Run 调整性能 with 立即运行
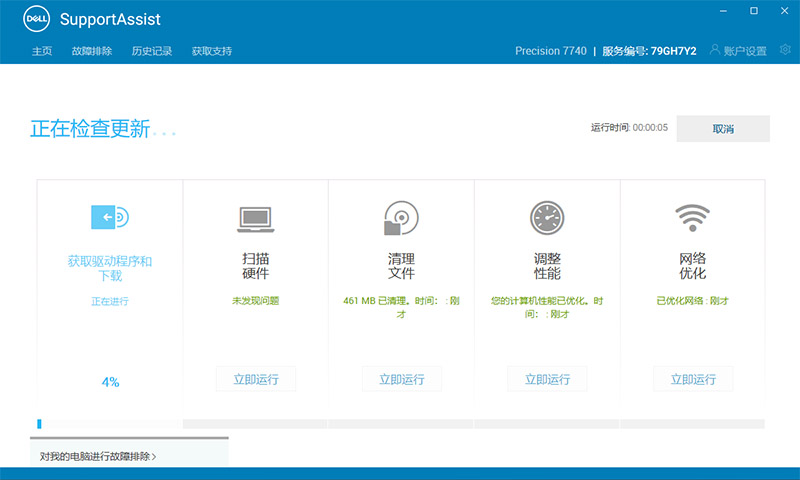 pos(547,379)
